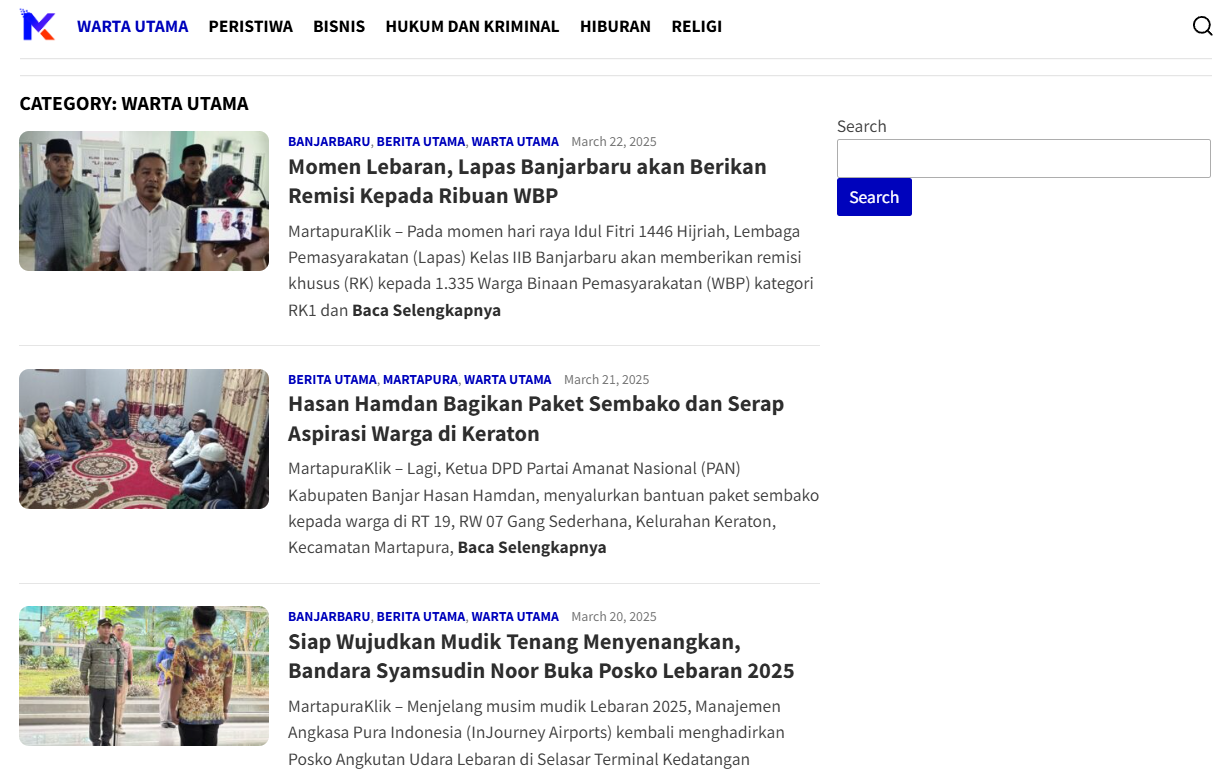Image resolution: width=1225 pixels, height=773 pixels.
Task: Click WARTA UTAMA tag on March 21 article
Action: point(508,380)
